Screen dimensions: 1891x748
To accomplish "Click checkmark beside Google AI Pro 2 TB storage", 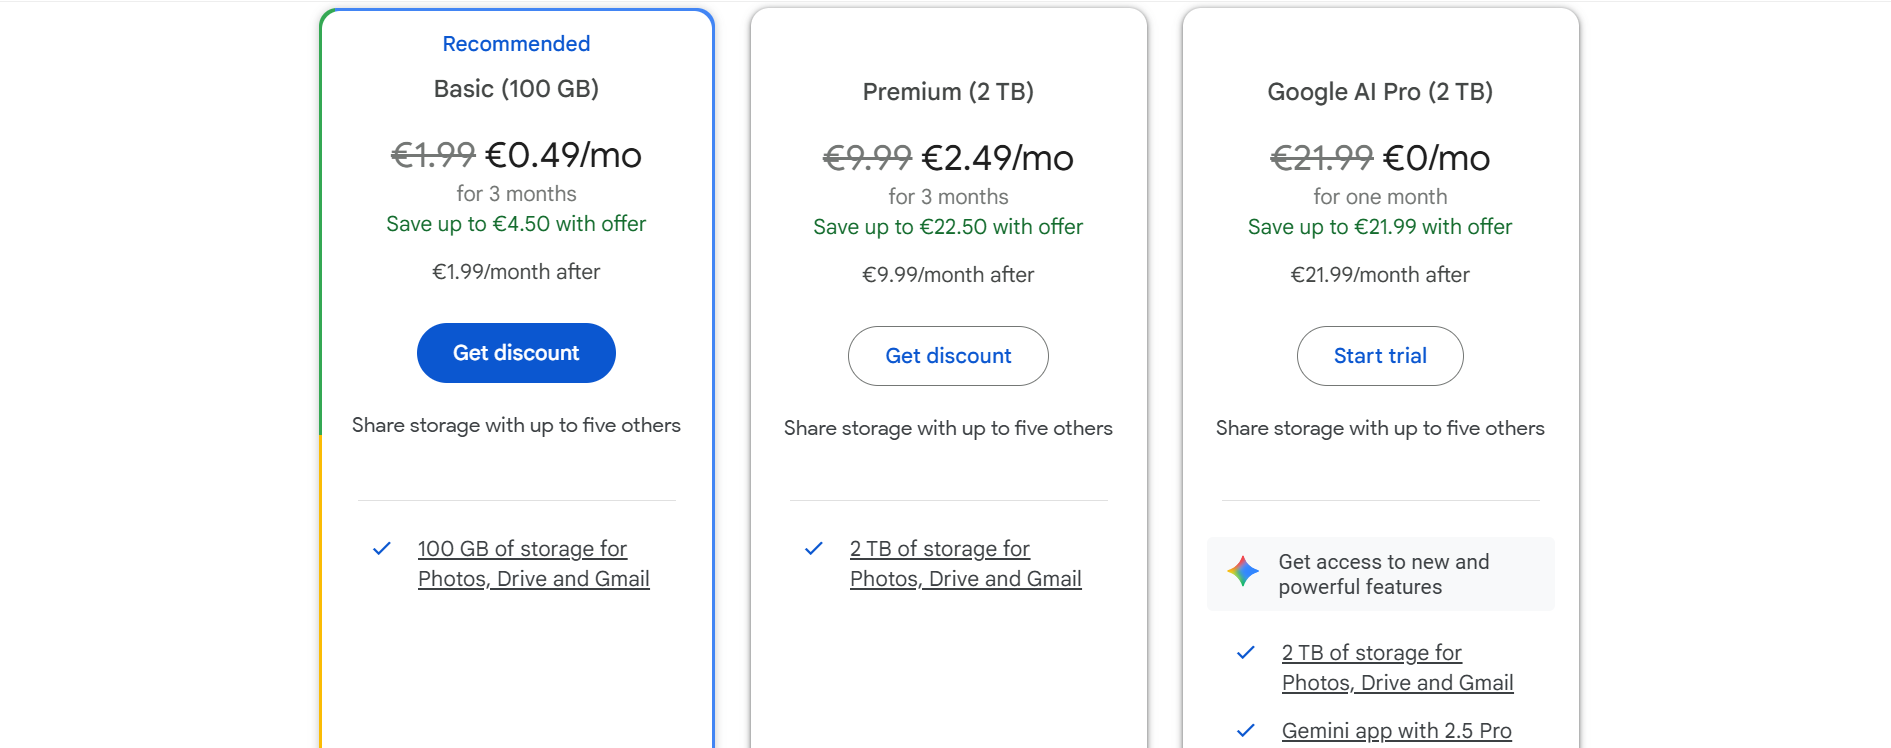I will [1246, 653].
